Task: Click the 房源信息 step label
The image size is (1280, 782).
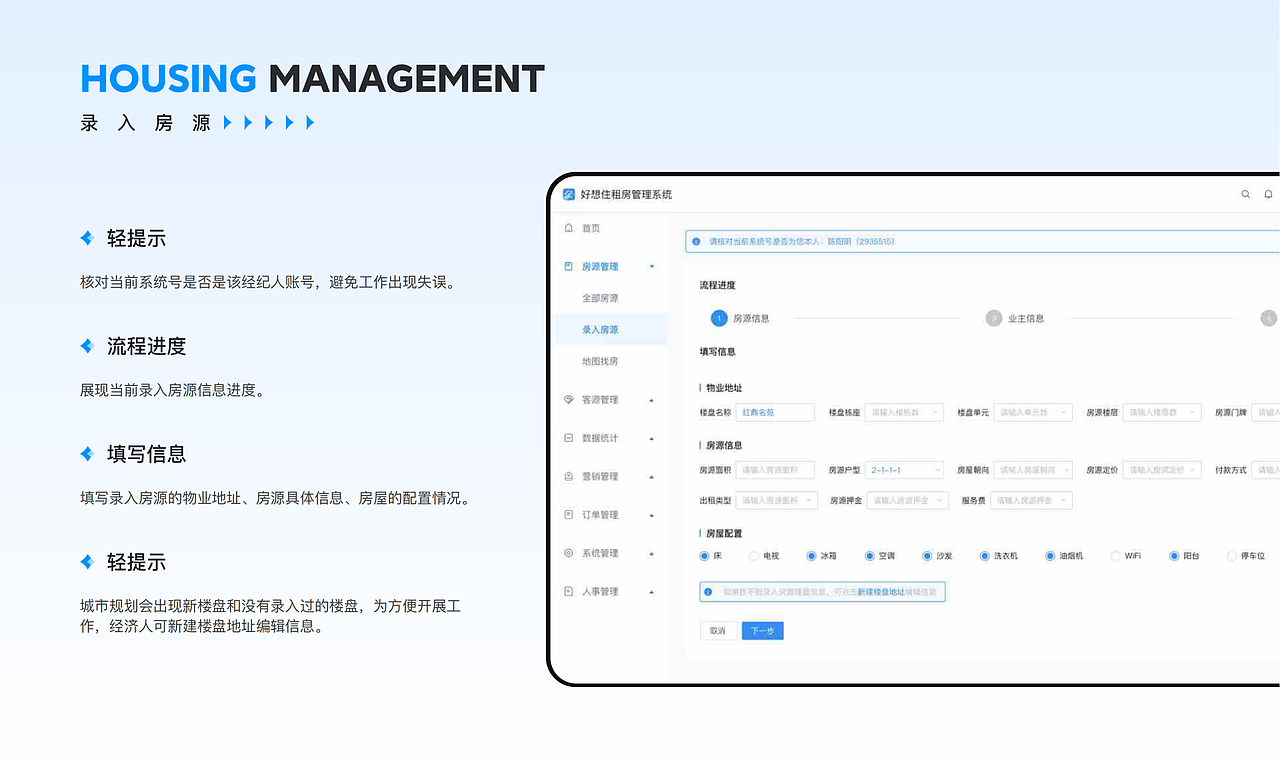Action: (x=751, y=318)
